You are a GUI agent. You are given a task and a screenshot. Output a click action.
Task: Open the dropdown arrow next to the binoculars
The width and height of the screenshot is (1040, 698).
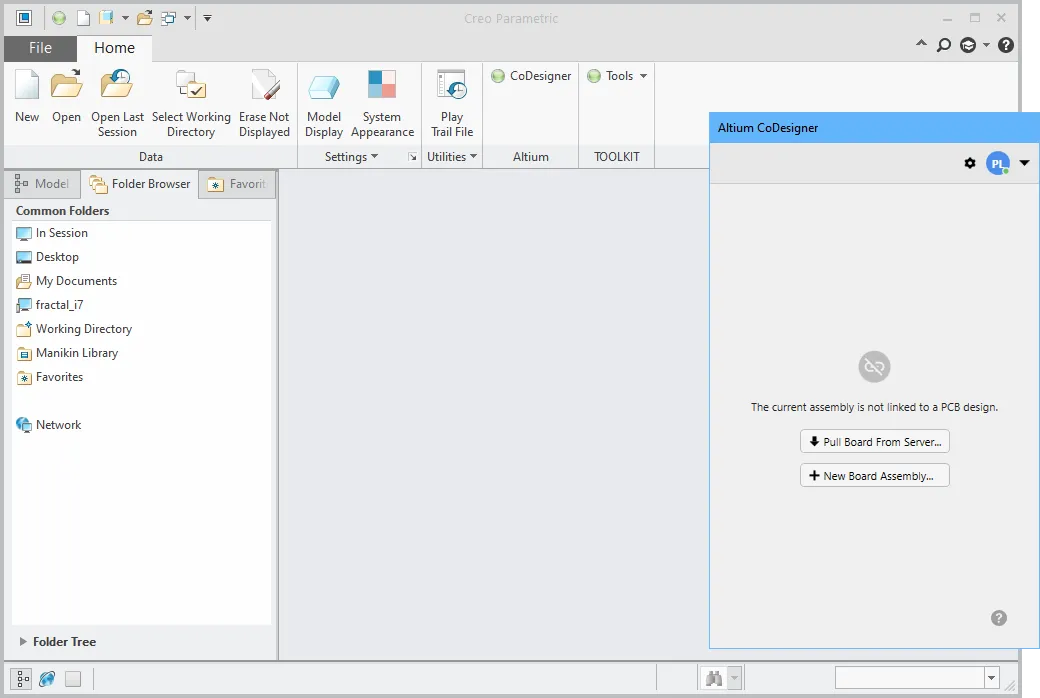734,678
